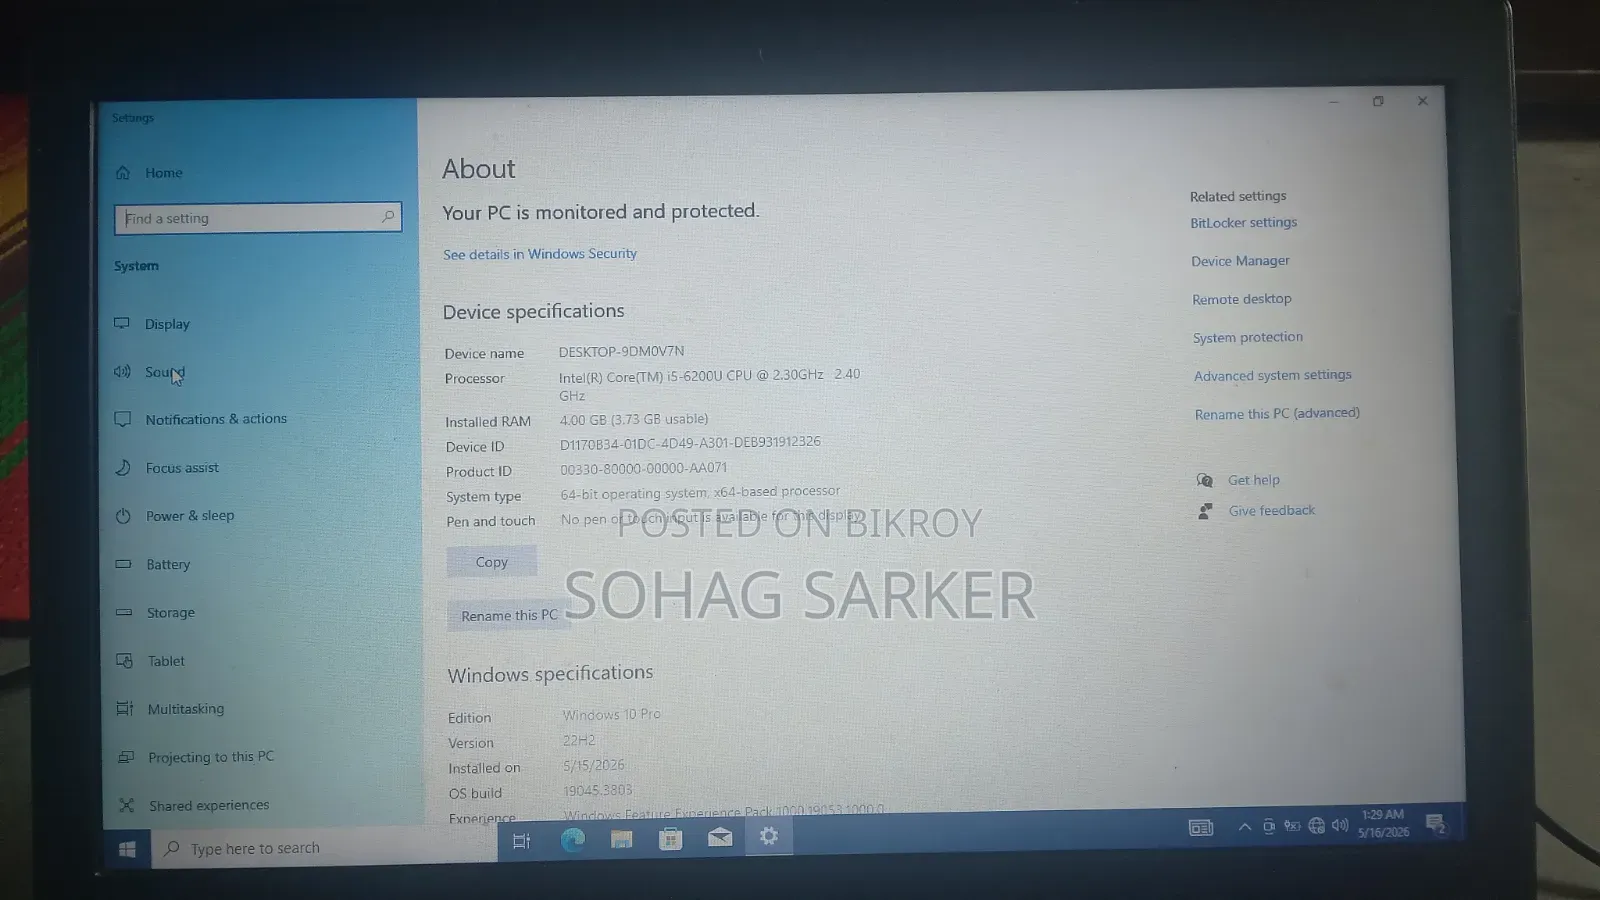Viewport: 1600px width, 900px height.
Task: Click Rename this PC (advanced) link
Action: pyautogui.click(x=1277, y=413)
